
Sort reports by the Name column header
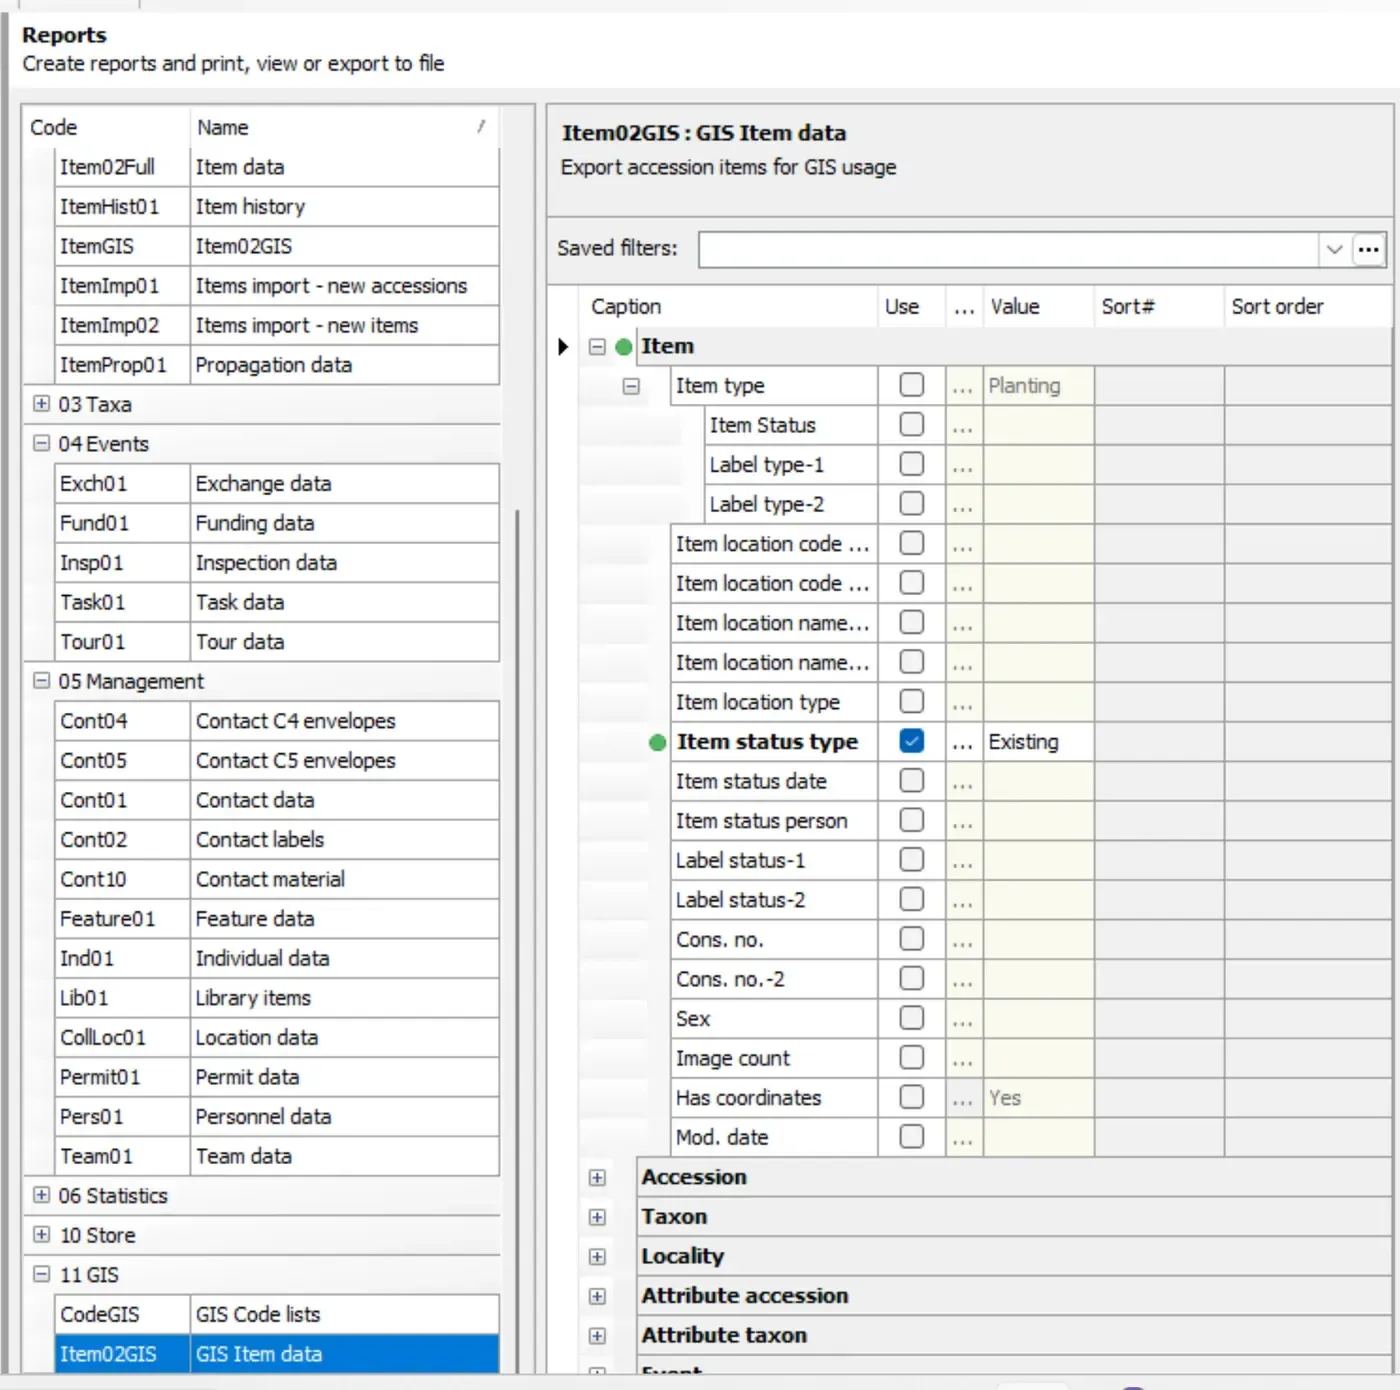343,128
